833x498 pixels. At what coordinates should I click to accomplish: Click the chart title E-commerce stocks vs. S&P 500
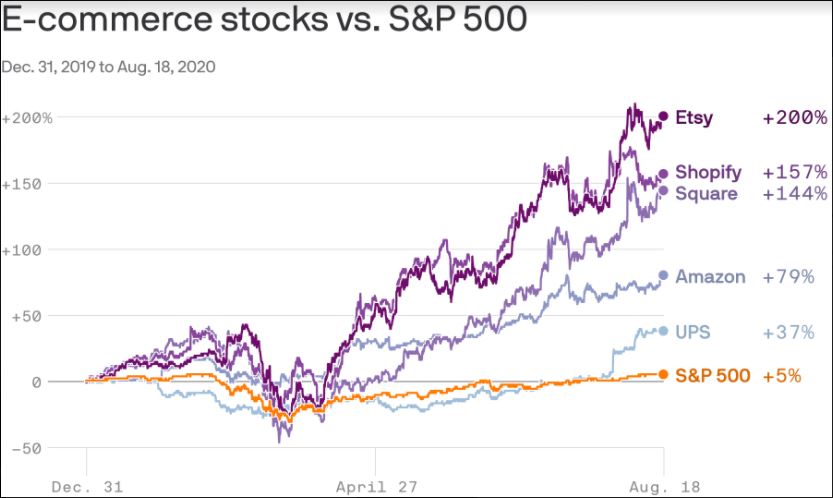(x=264, y=18)
